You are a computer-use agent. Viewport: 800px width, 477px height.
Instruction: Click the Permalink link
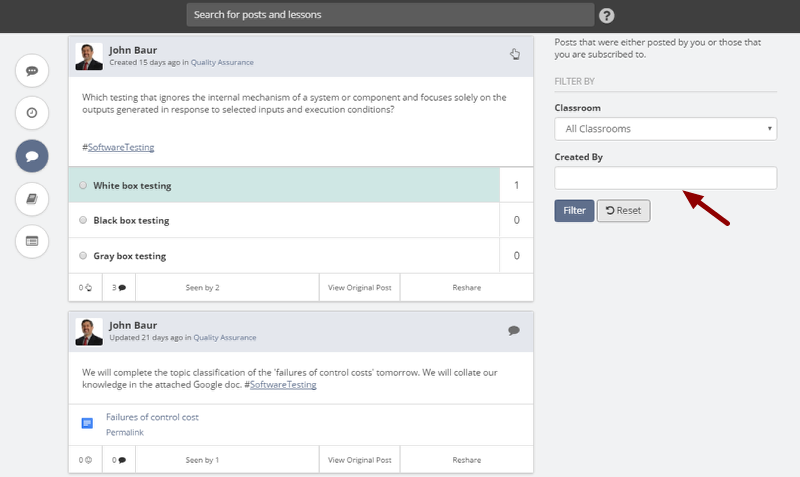point(125,432)
